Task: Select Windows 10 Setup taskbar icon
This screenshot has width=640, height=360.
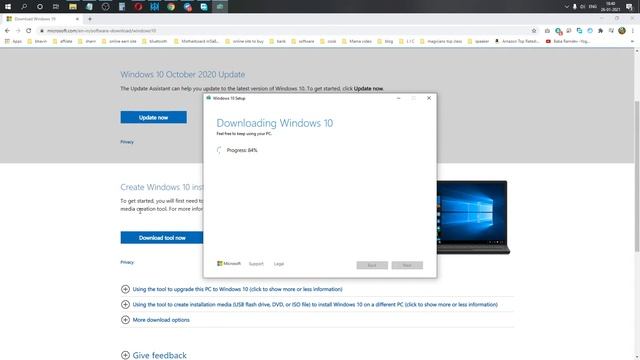Action: [x=220, y=7]
